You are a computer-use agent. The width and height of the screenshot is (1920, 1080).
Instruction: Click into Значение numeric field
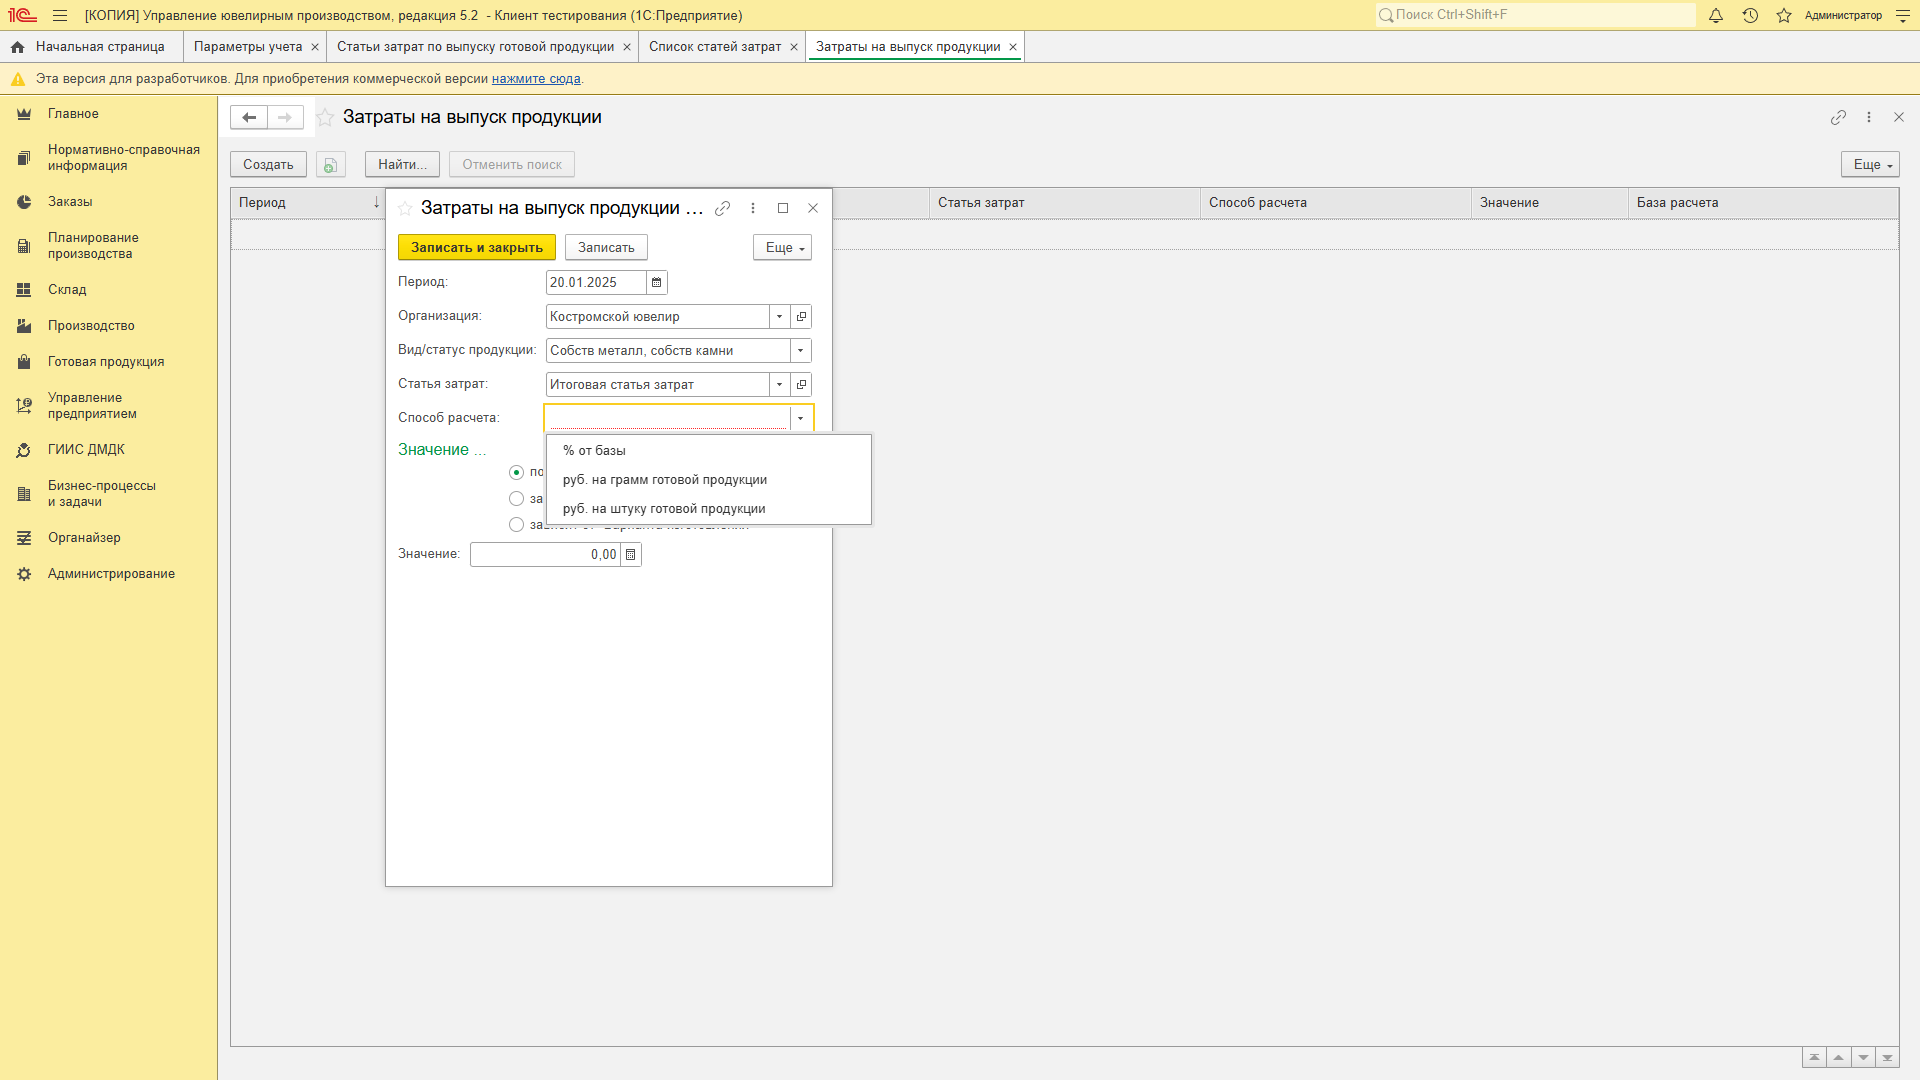click(x=545, y=555)
